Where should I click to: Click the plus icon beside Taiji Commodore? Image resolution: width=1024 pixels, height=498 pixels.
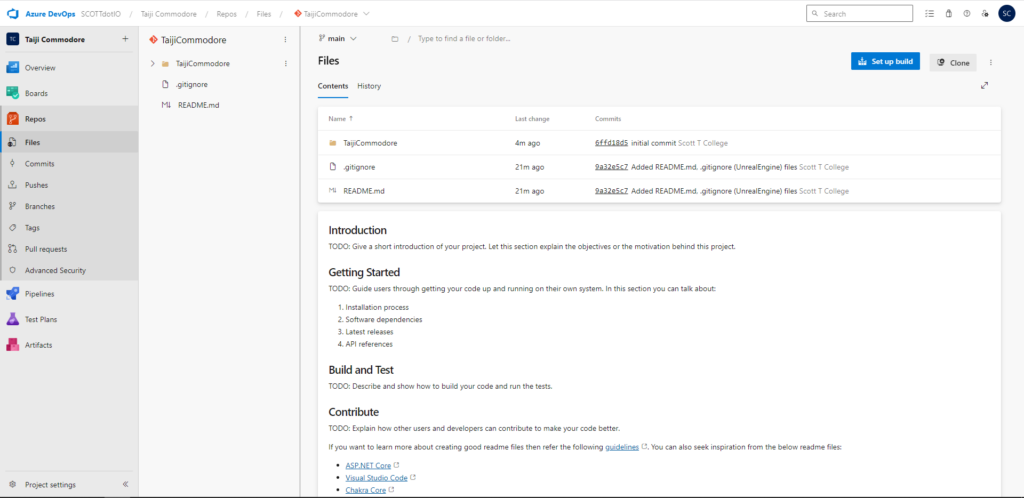[x=125, y=39]
